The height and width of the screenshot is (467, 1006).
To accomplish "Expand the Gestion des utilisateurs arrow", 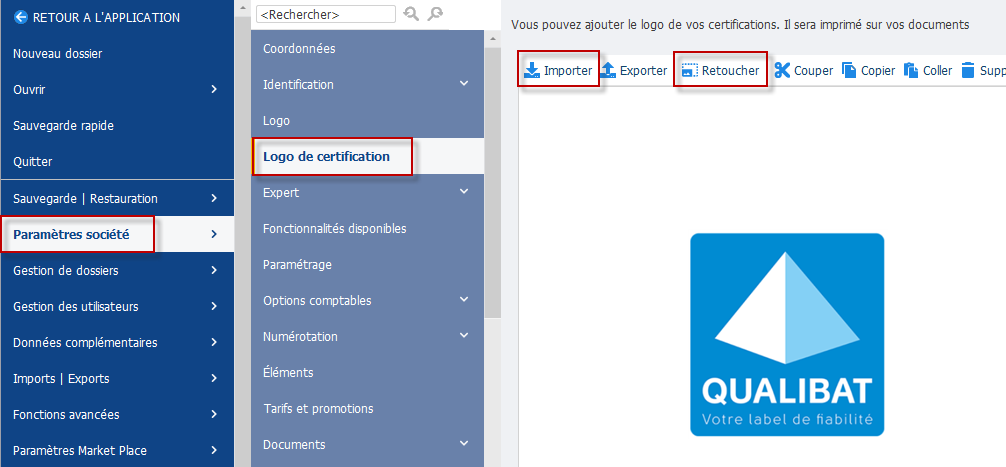I will pyautogui.click(x=215, y=306).
